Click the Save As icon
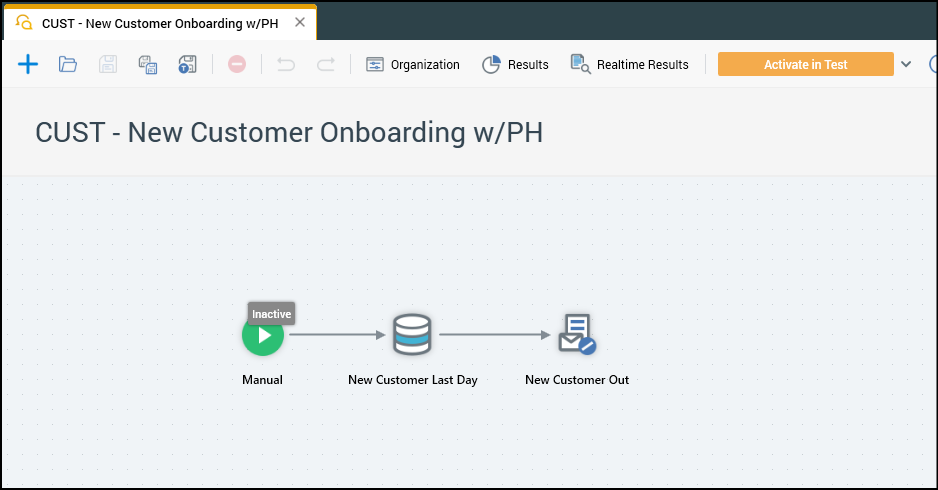The width and height of the screenshot is (938, 490). (148, 65)
